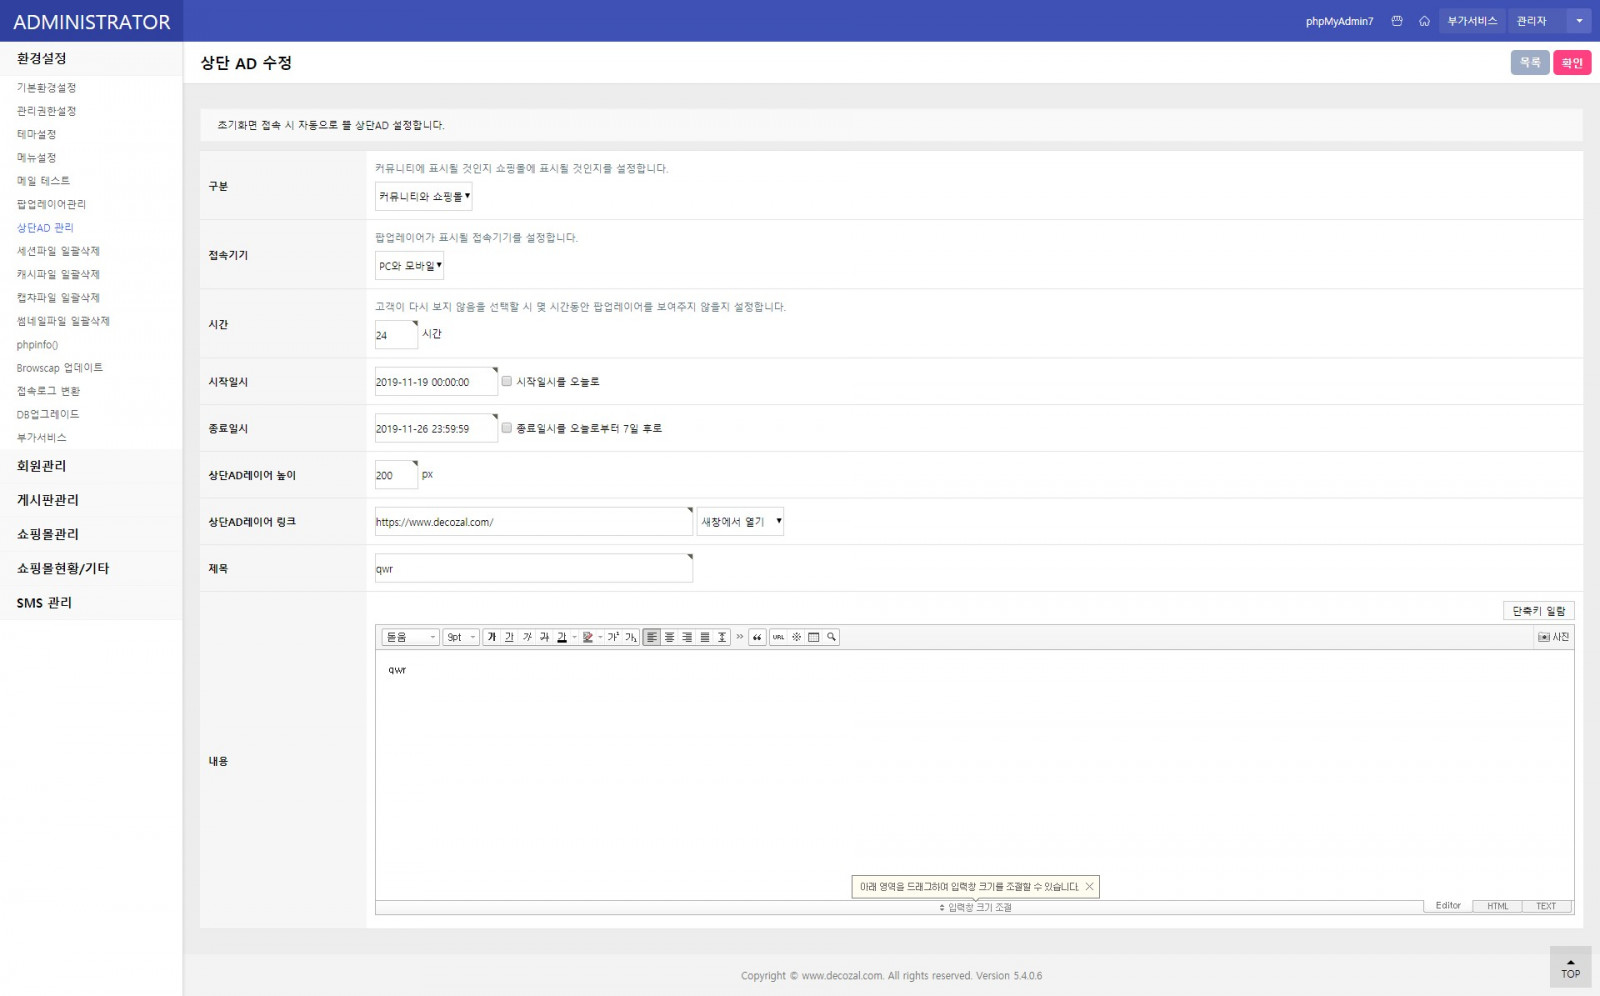This screenshot has width=1600, height=996.
Task: Check 종료일시를 오늘로부터 7일 후로 checkbox
Action: pos(507,428)
